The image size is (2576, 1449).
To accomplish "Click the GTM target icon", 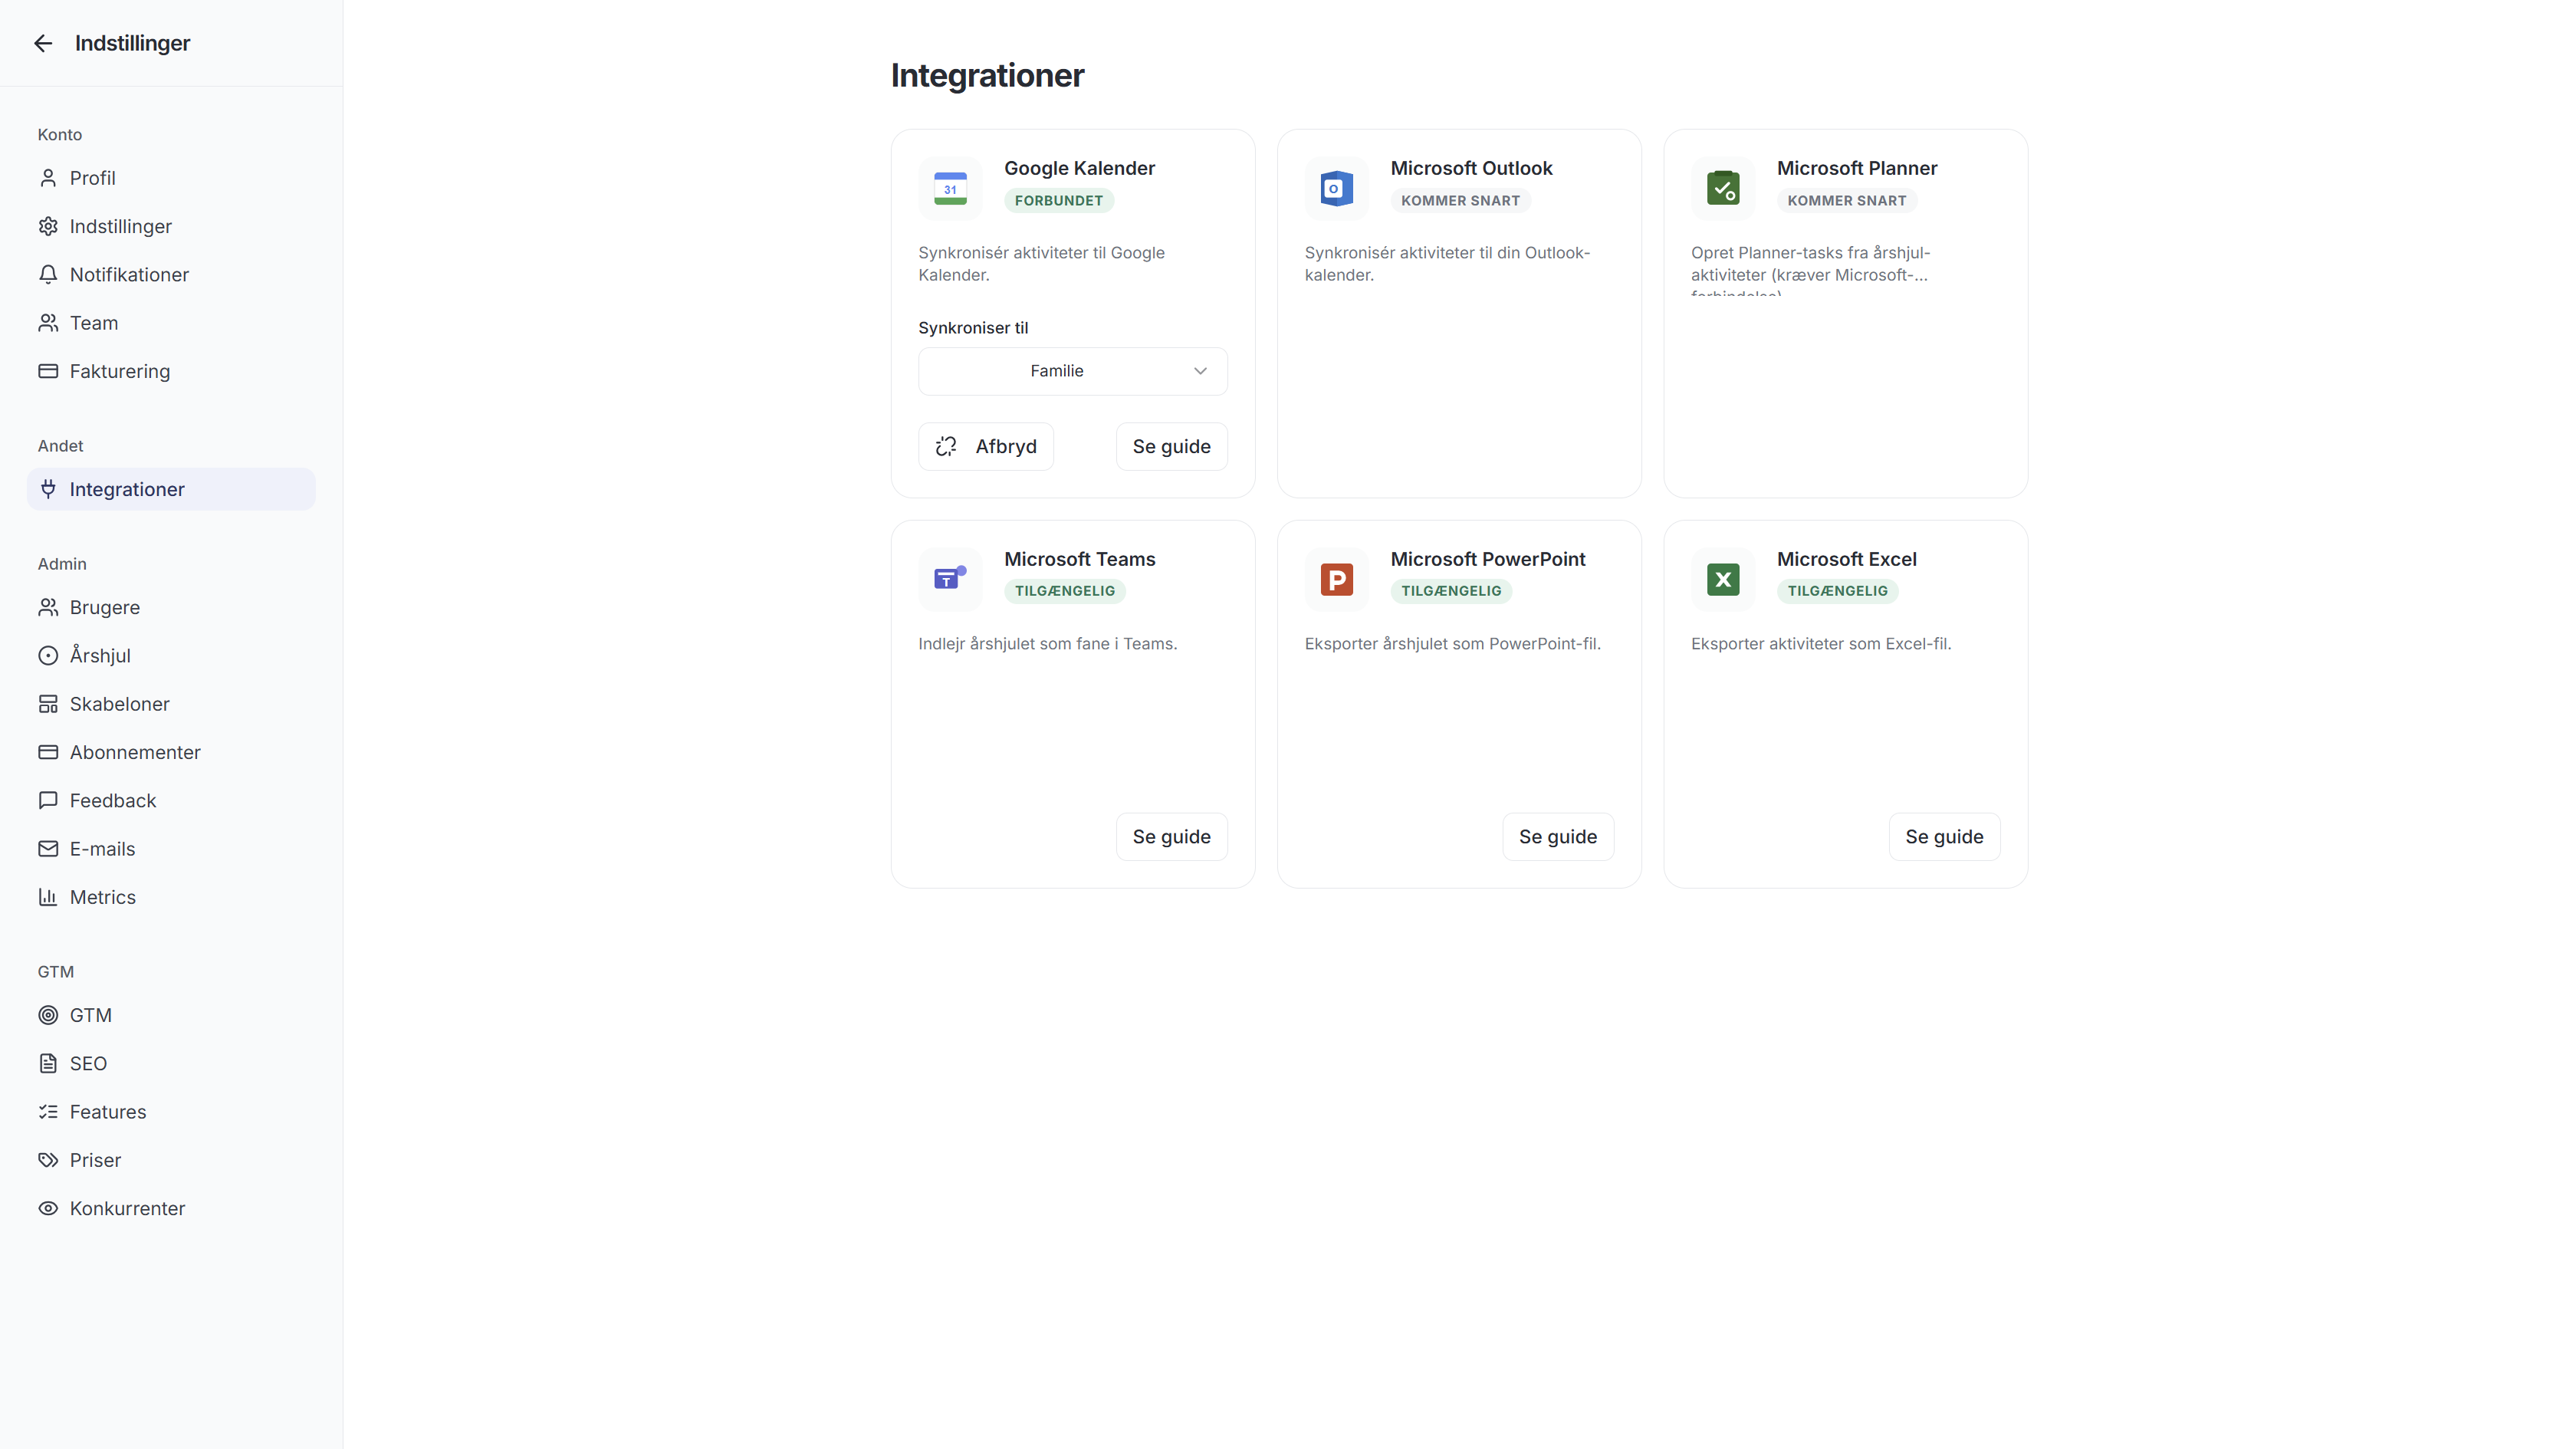I will coord(48,1015).
